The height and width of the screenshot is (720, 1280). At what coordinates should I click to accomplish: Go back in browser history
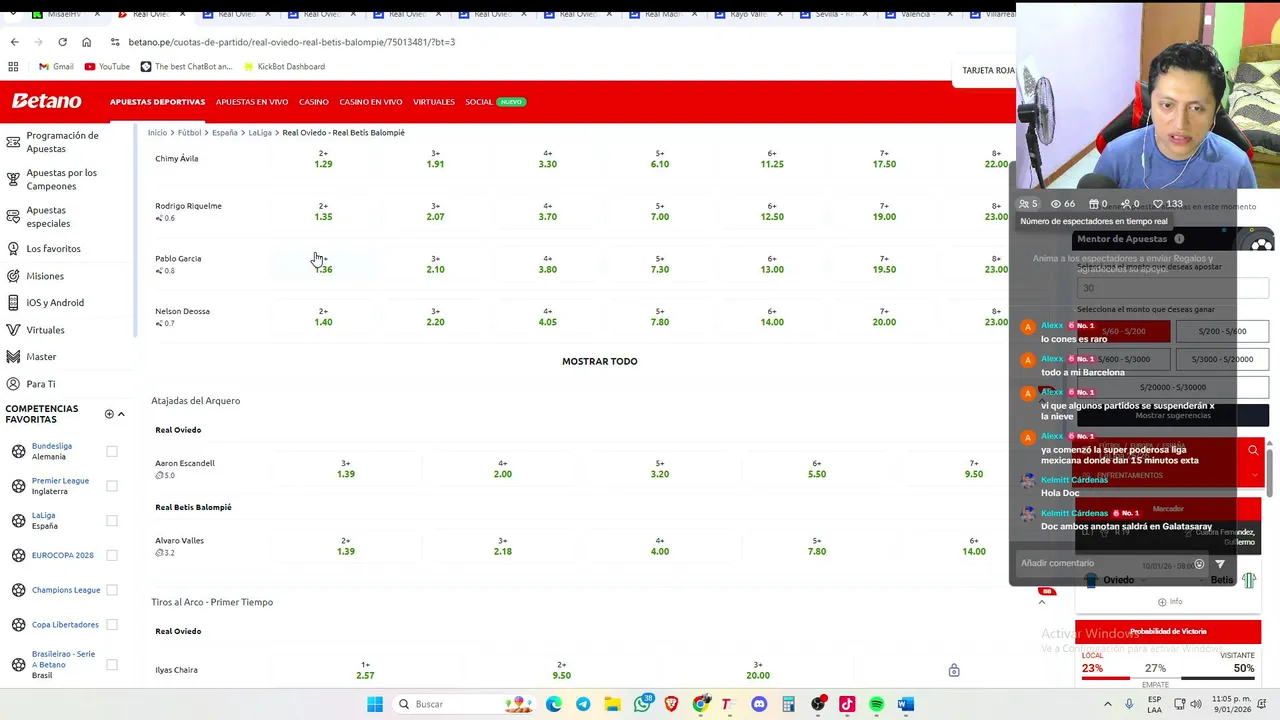14,42
